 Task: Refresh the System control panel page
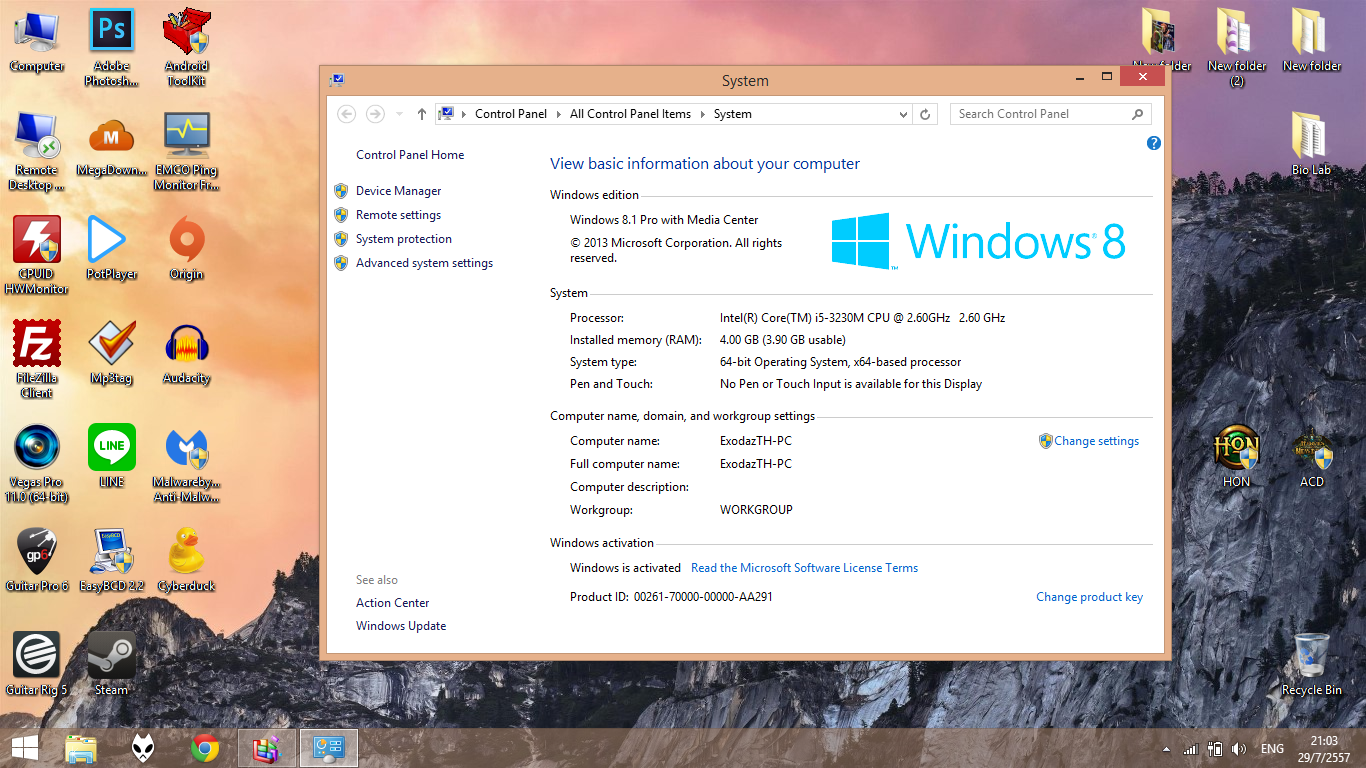925,114
